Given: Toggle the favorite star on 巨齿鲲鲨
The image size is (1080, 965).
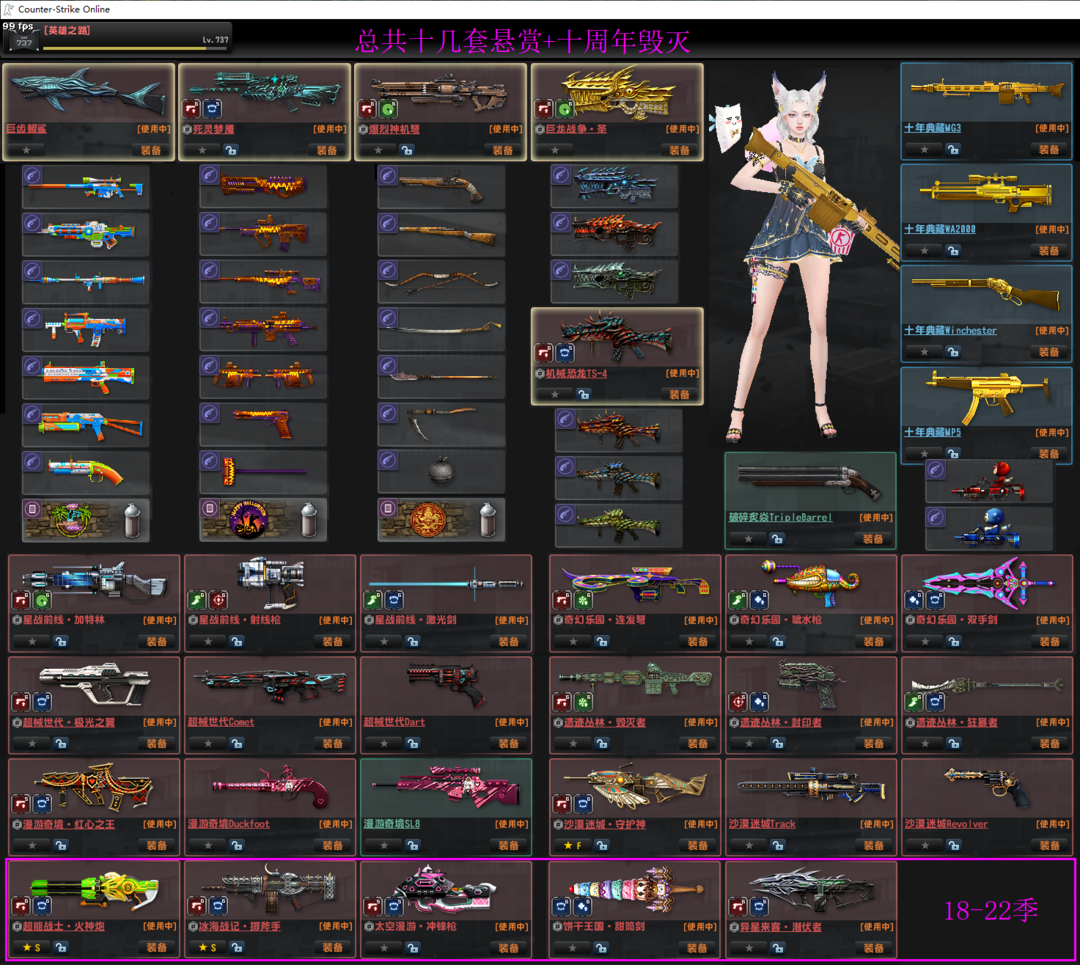Looking at the screenshot, I should pos(26,149).
